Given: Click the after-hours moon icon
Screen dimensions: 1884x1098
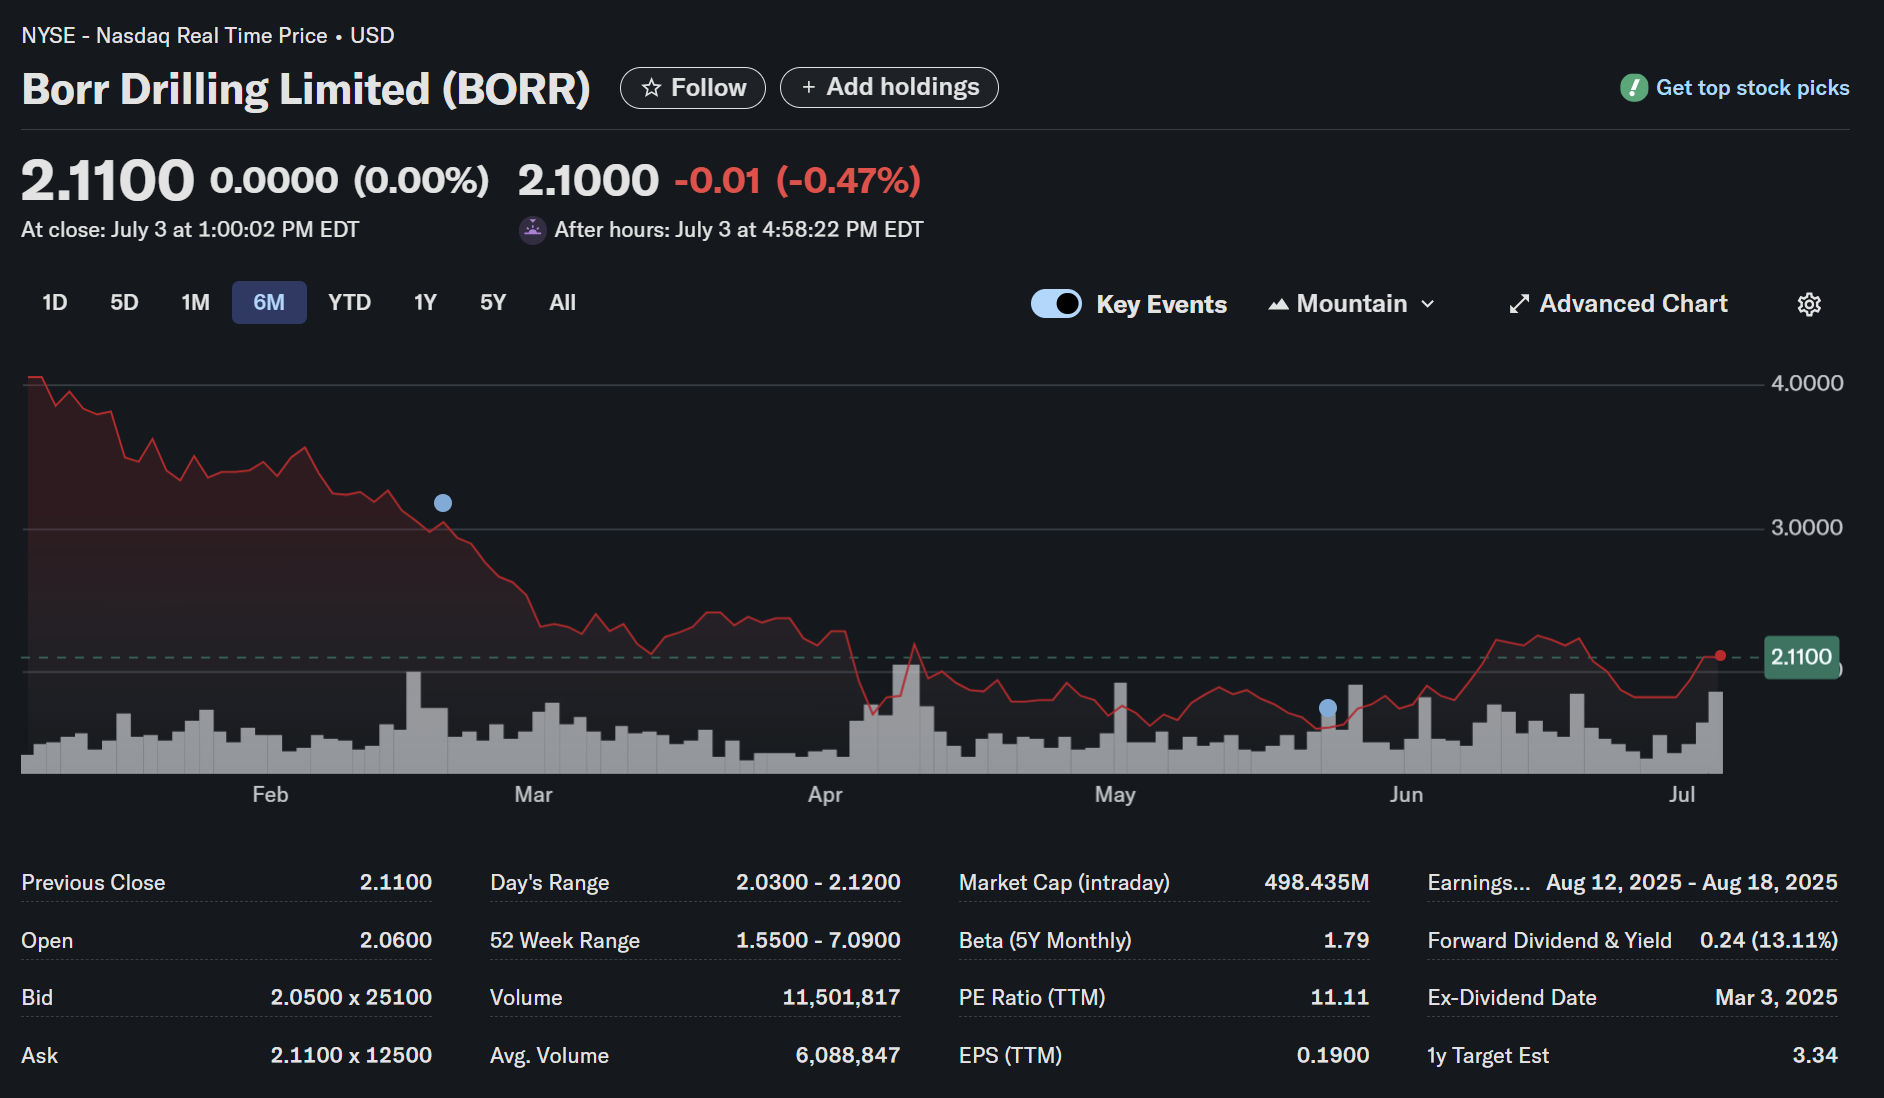Looking at the screenshot, I should click(x=533, y=230).
